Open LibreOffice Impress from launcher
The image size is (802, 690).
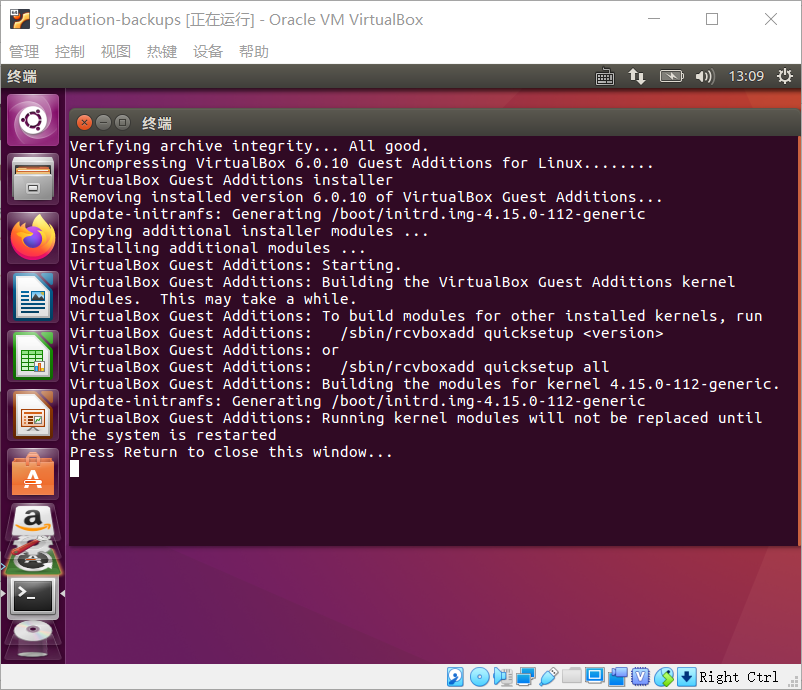(33, 415)
